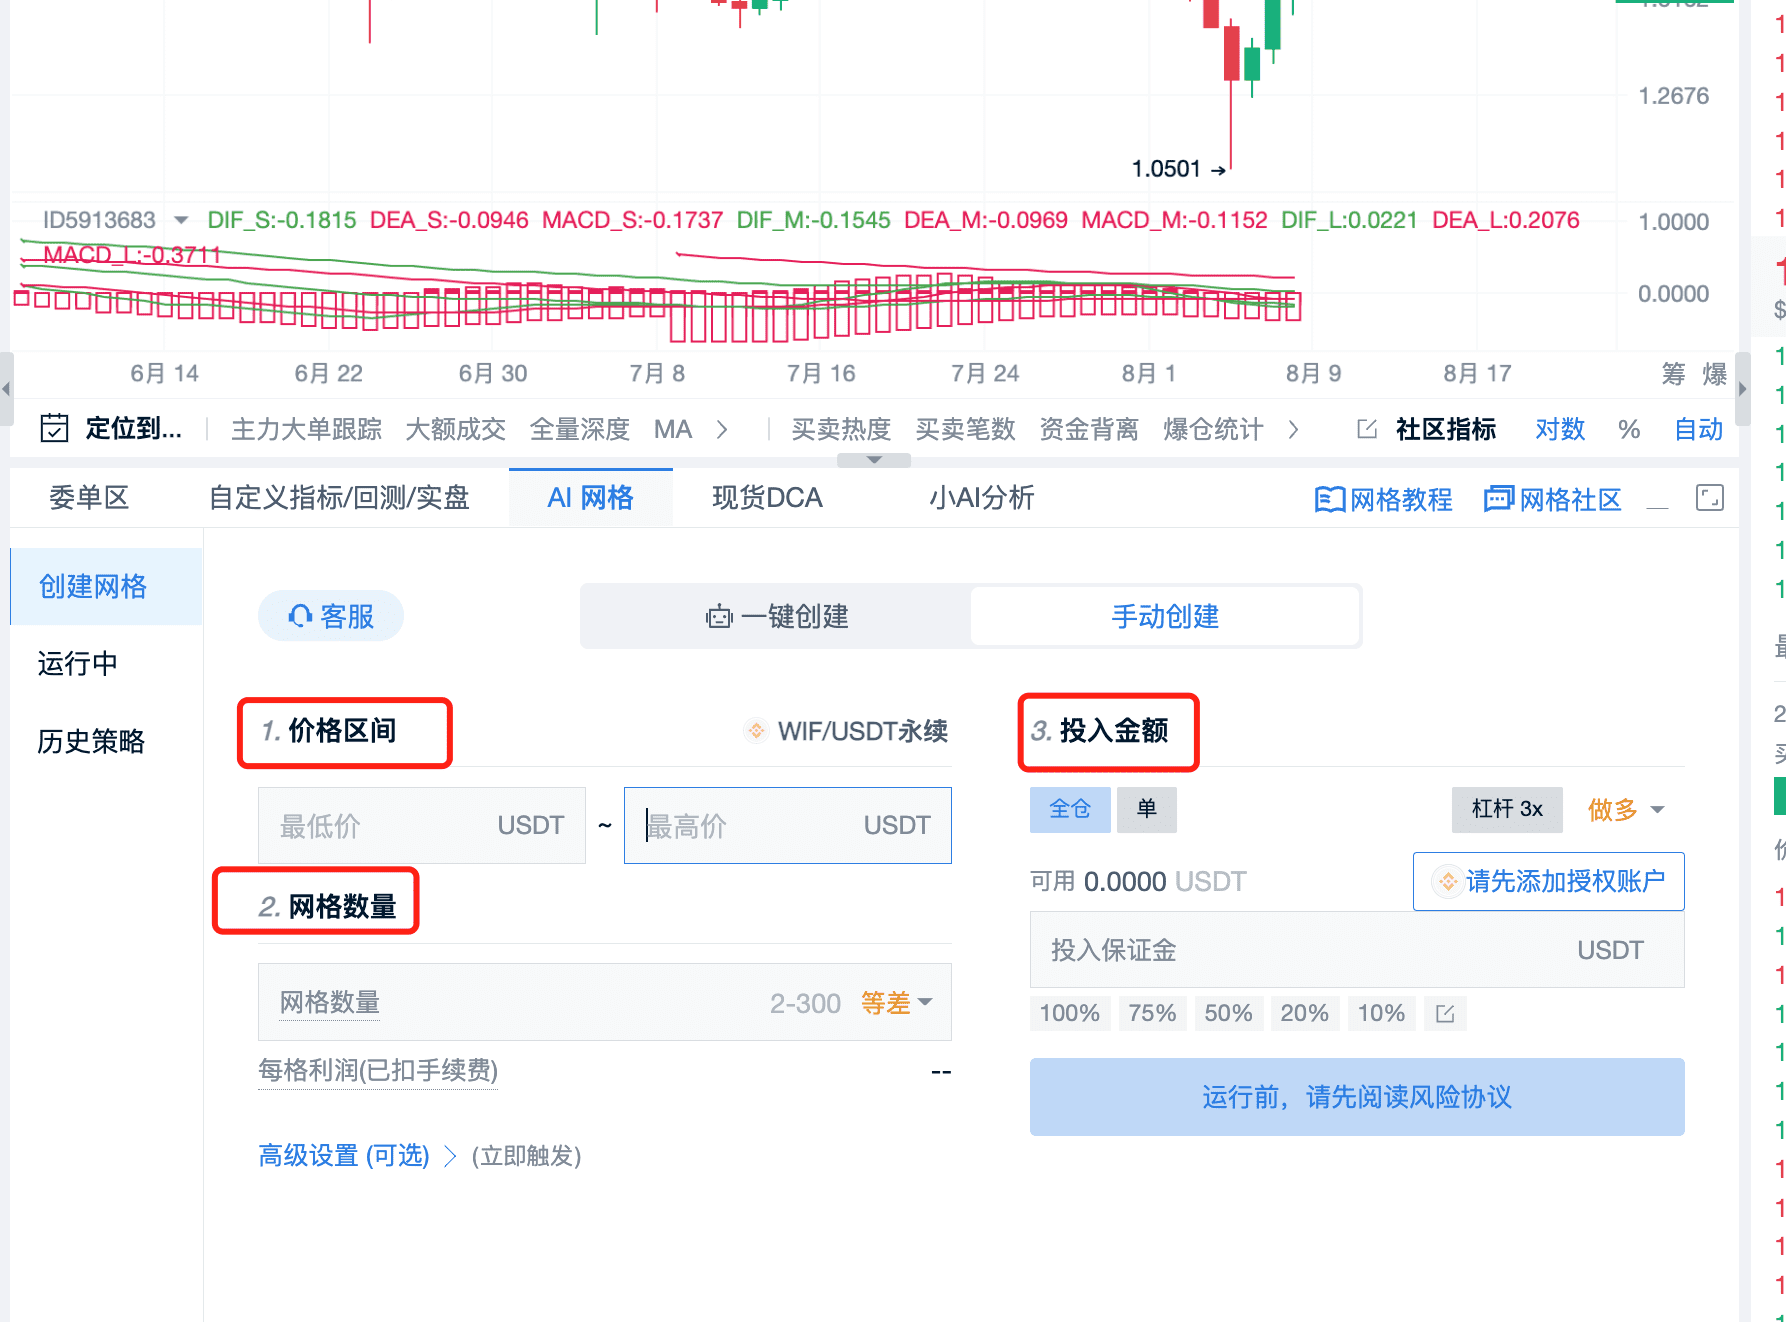
Task: Enable 买卖笔数 indicator
Action: tap(965, 429)
